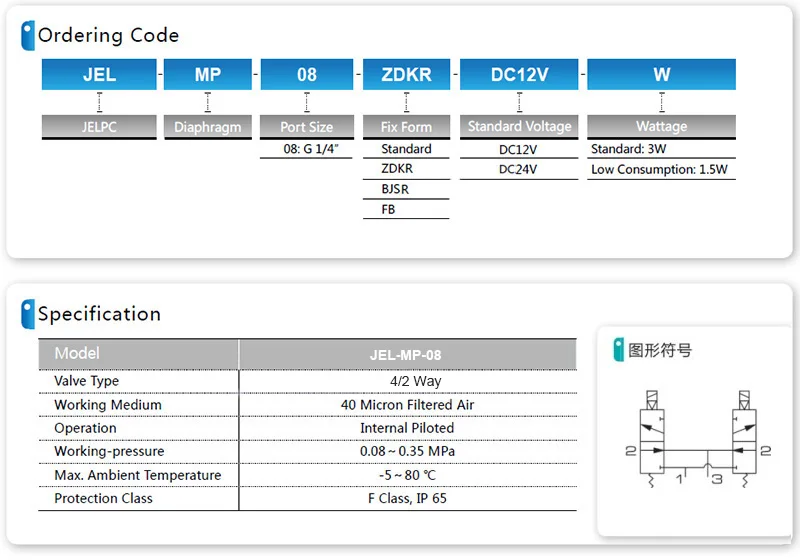Viewport: 800px width, 560px height.
Task: Click the 'F Class, IP 65' value
Action: pyautogui.click(x=407, y=498)
